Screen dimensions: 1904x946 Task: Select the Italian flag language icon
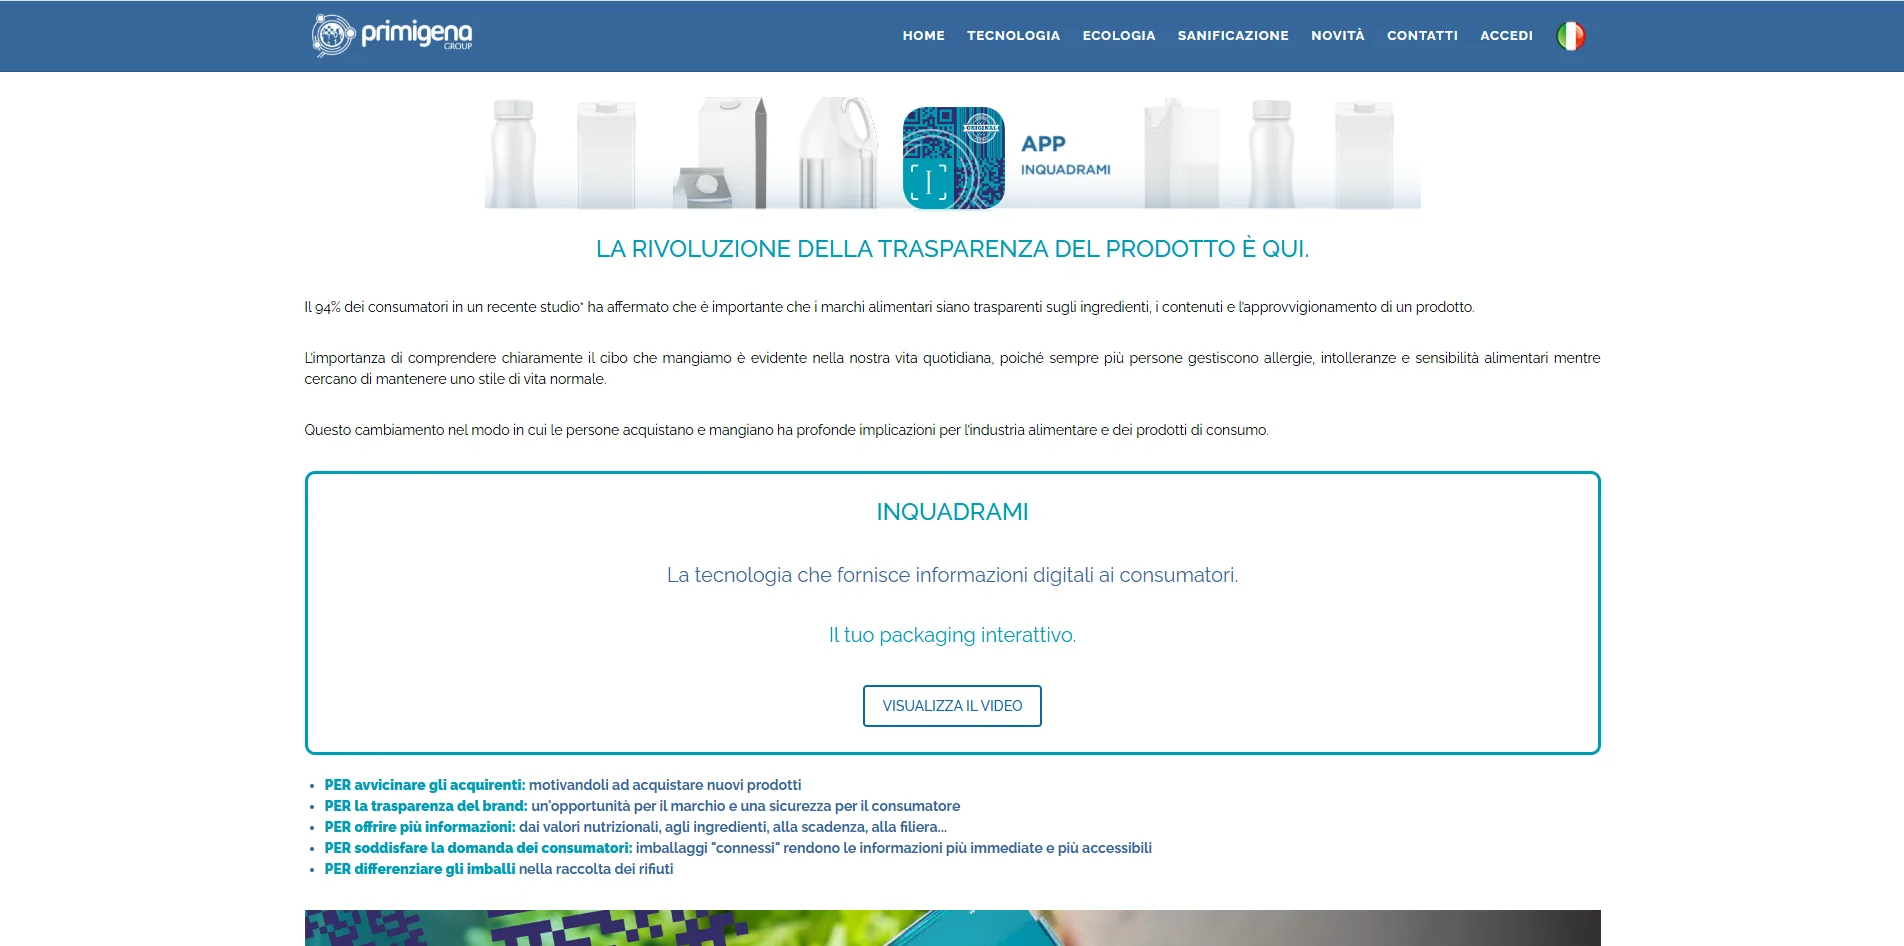tap(1570, 36)
